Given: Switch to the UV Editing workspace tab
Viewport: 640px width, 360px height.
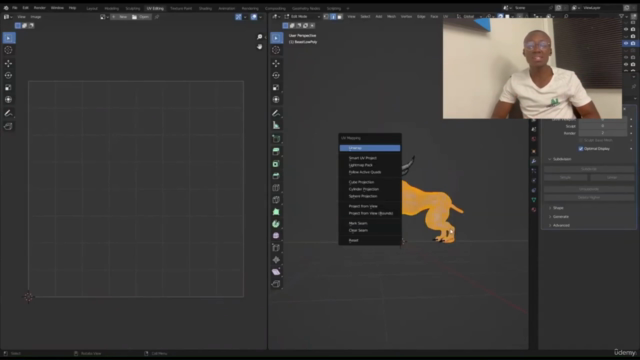Looking at the screenshot, I should click(x=155, y=8).
